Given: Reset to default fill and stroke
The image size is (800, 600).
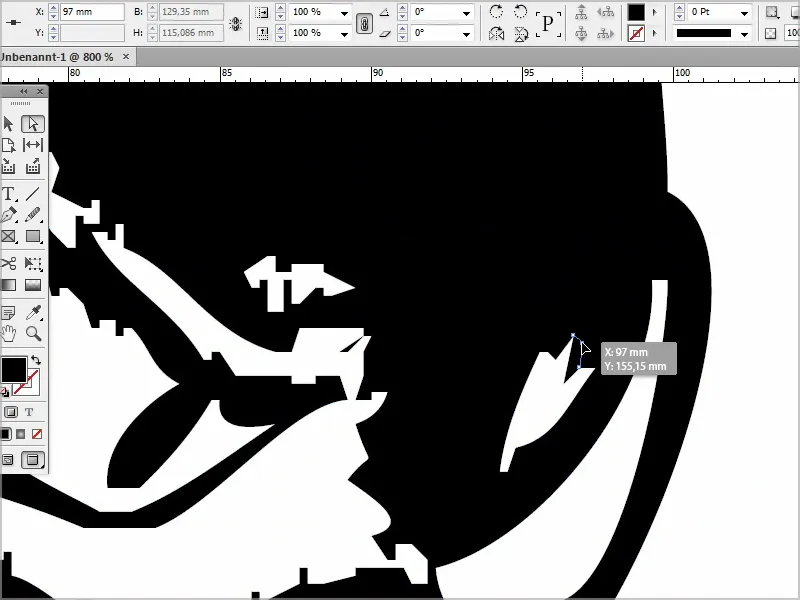Looking at the screenshot, I should (5, 392).
